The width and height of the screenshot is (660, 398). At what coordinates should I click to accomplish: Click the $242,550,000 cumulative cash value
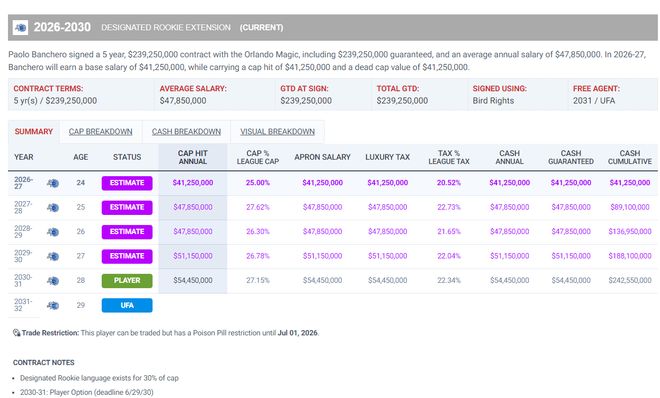tap(630, 281)
